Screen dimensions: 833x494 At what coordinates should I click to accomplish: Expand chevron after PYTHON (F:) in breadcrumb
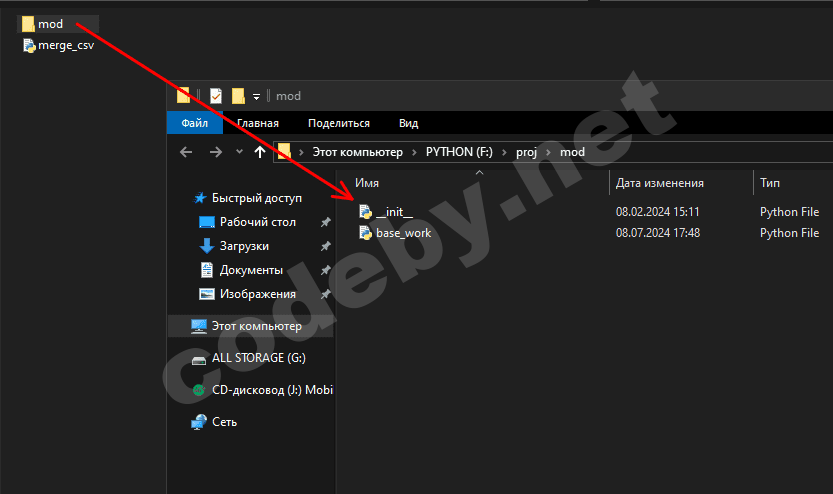(504, 152)
